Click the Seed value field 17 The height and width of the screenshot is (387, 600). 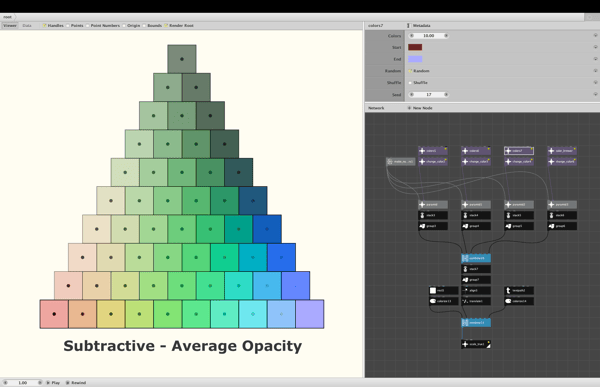[x=429, y=95]
